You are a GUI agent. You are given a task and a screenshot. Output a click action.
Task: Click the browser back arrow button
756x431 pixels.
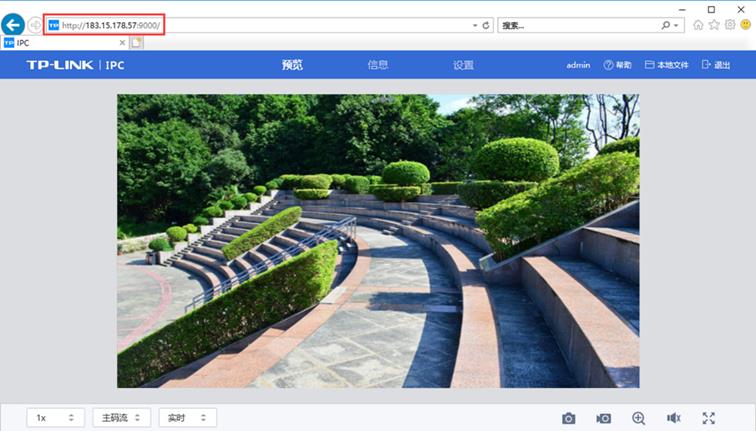(13, 25)
